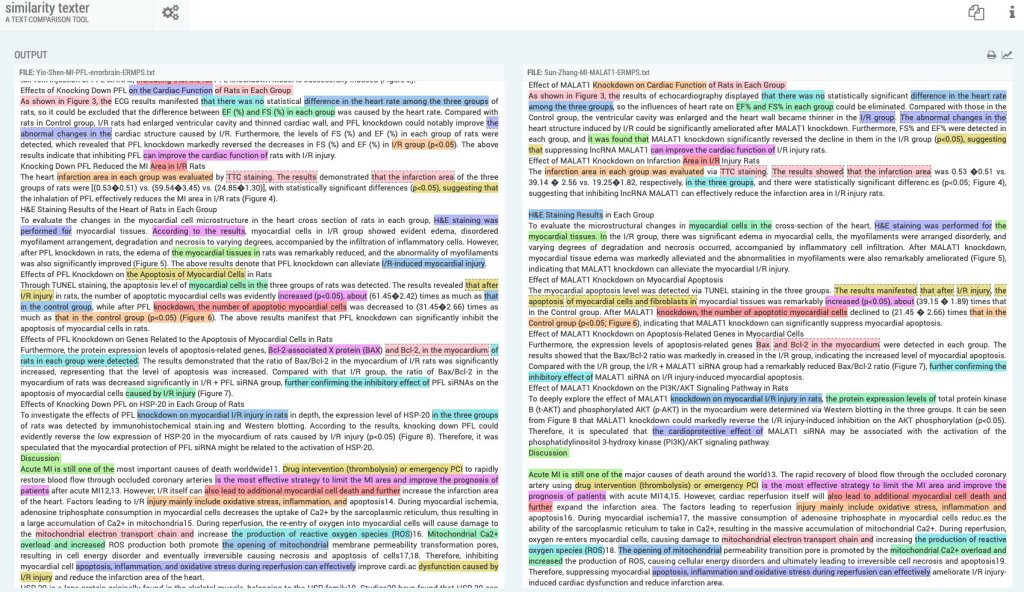Click the new comparison documents icon
1024x592 pixels.
point(975,13)
